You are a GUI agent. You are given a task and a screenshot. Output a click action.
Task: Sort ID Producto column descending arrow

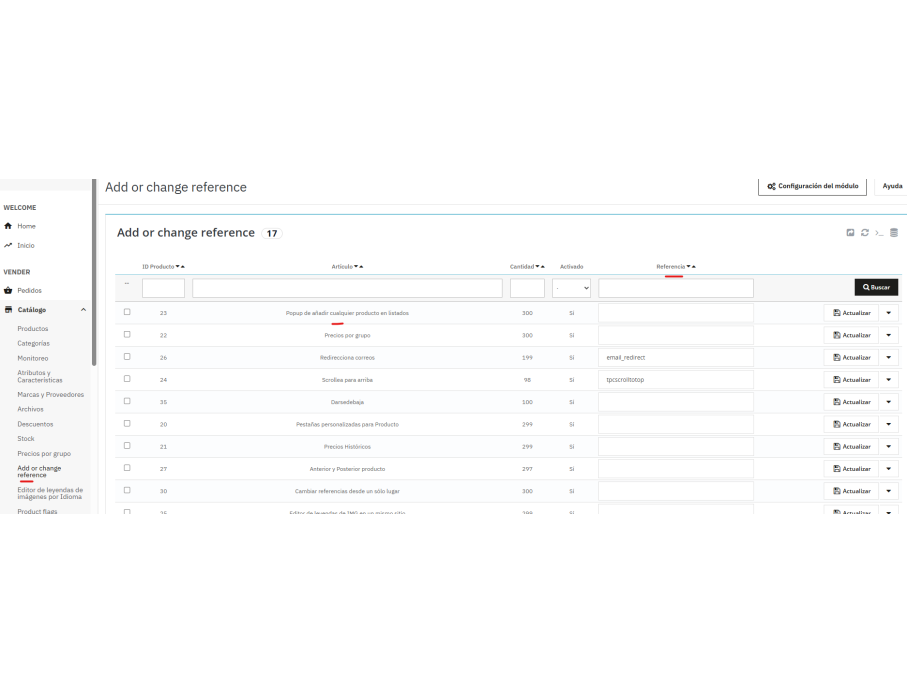[178, 267]
